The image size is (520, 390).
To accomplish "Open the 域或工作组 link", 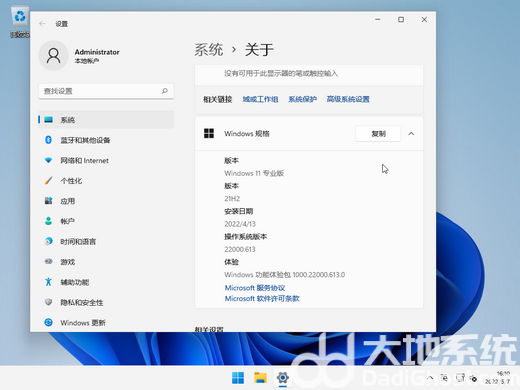I will click(260, 99).
